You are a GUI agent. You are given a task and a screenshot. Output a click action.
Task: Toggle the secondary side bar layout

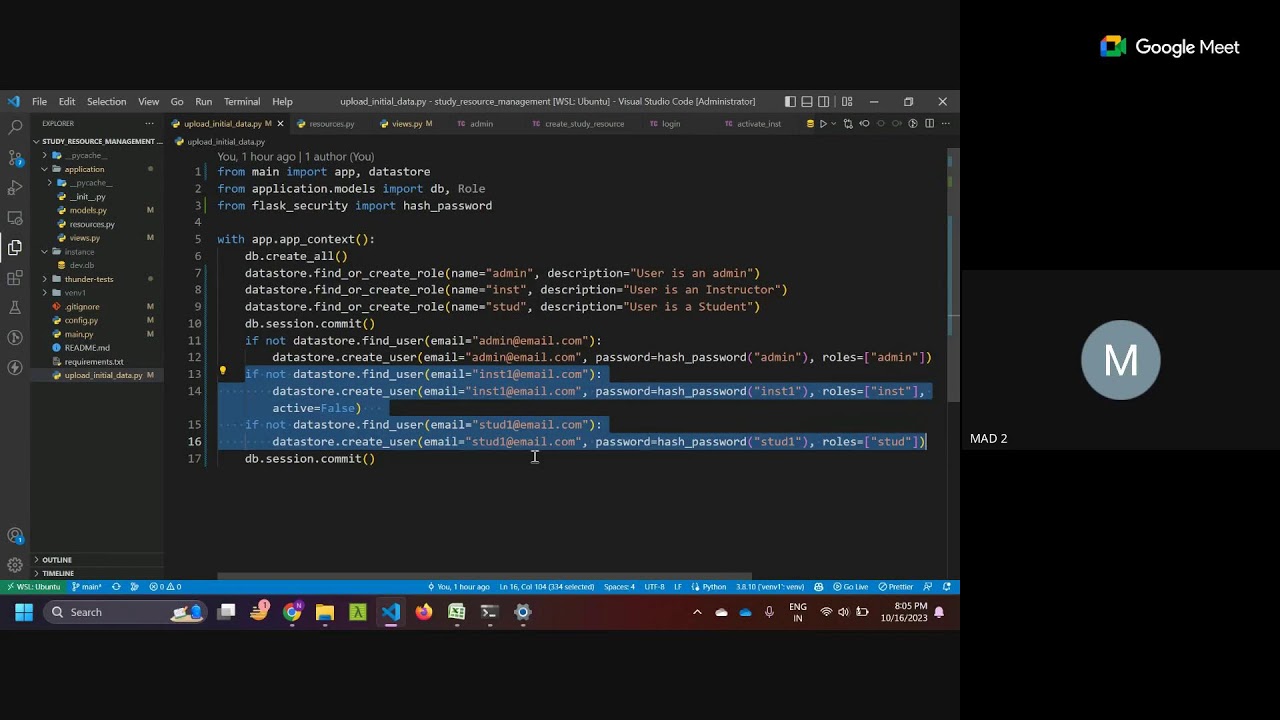point(824,101)
